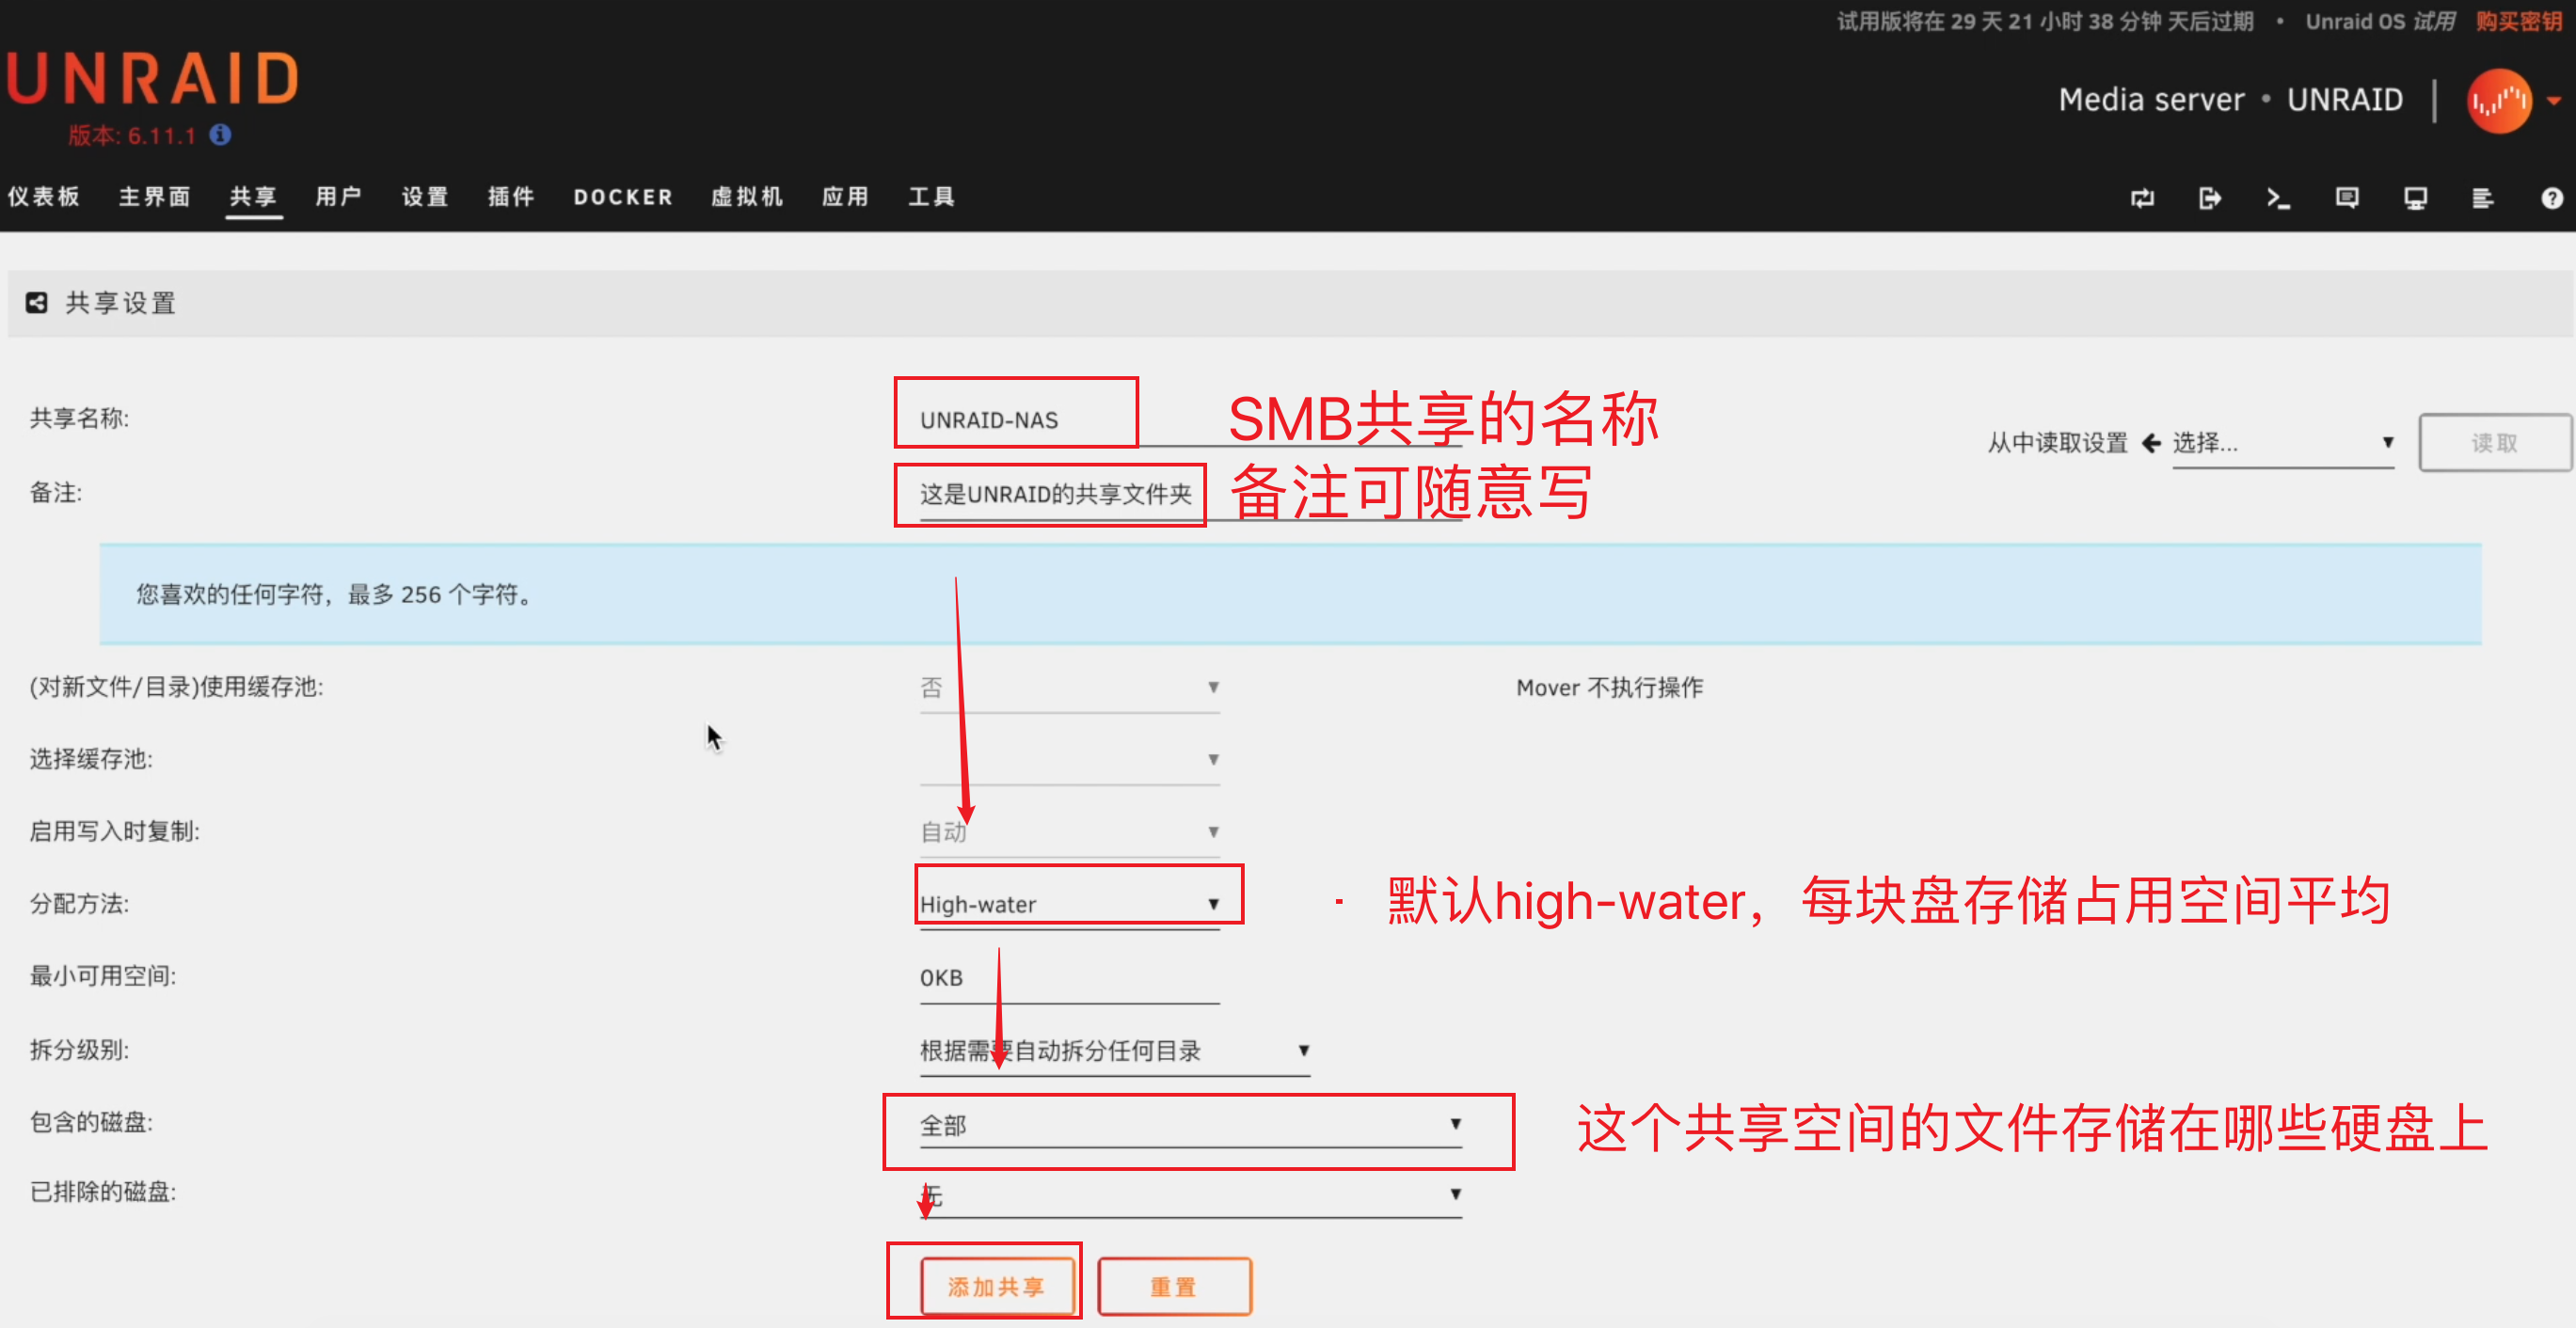The width and height of the screenshot is (2576, 1328).
Task: Open the 用户 menu item
Action: click(339, 197)
